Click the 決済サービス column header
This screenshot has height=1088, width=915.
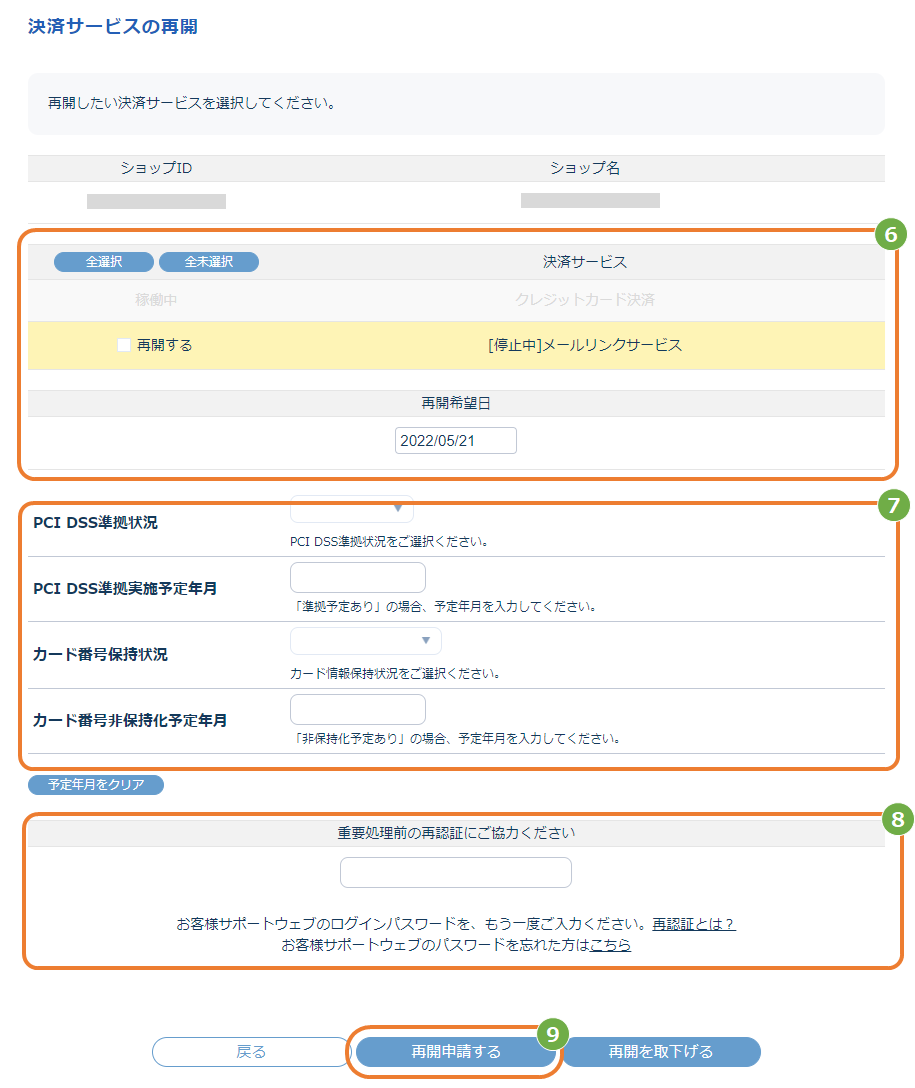pyautogui.click(x=585, y=262)
